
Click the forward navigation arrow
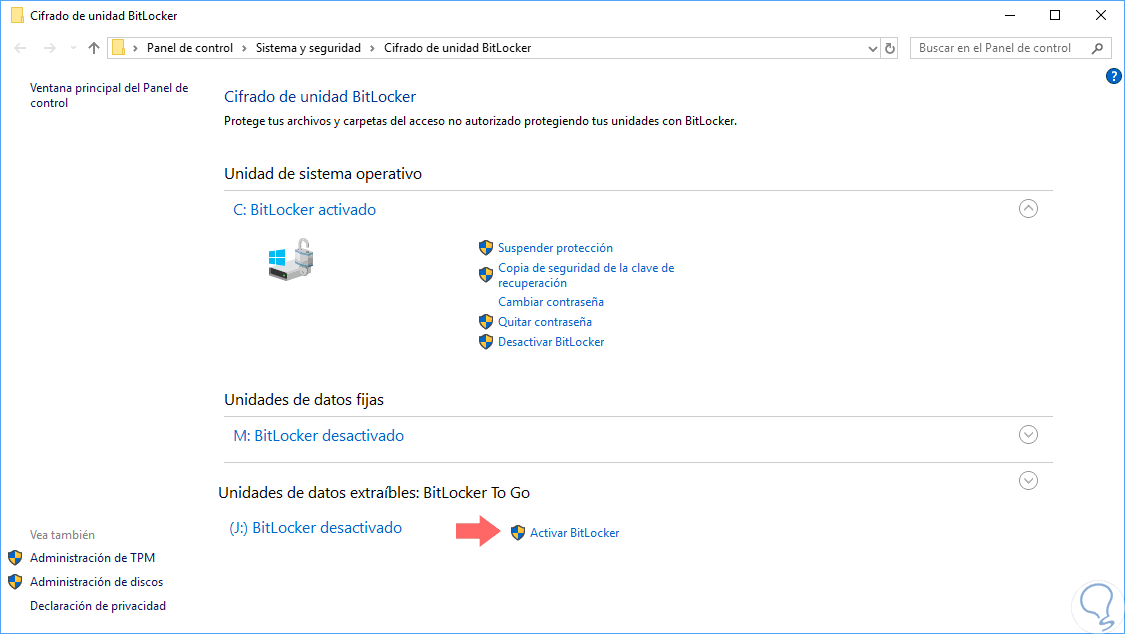pos(50,48)
